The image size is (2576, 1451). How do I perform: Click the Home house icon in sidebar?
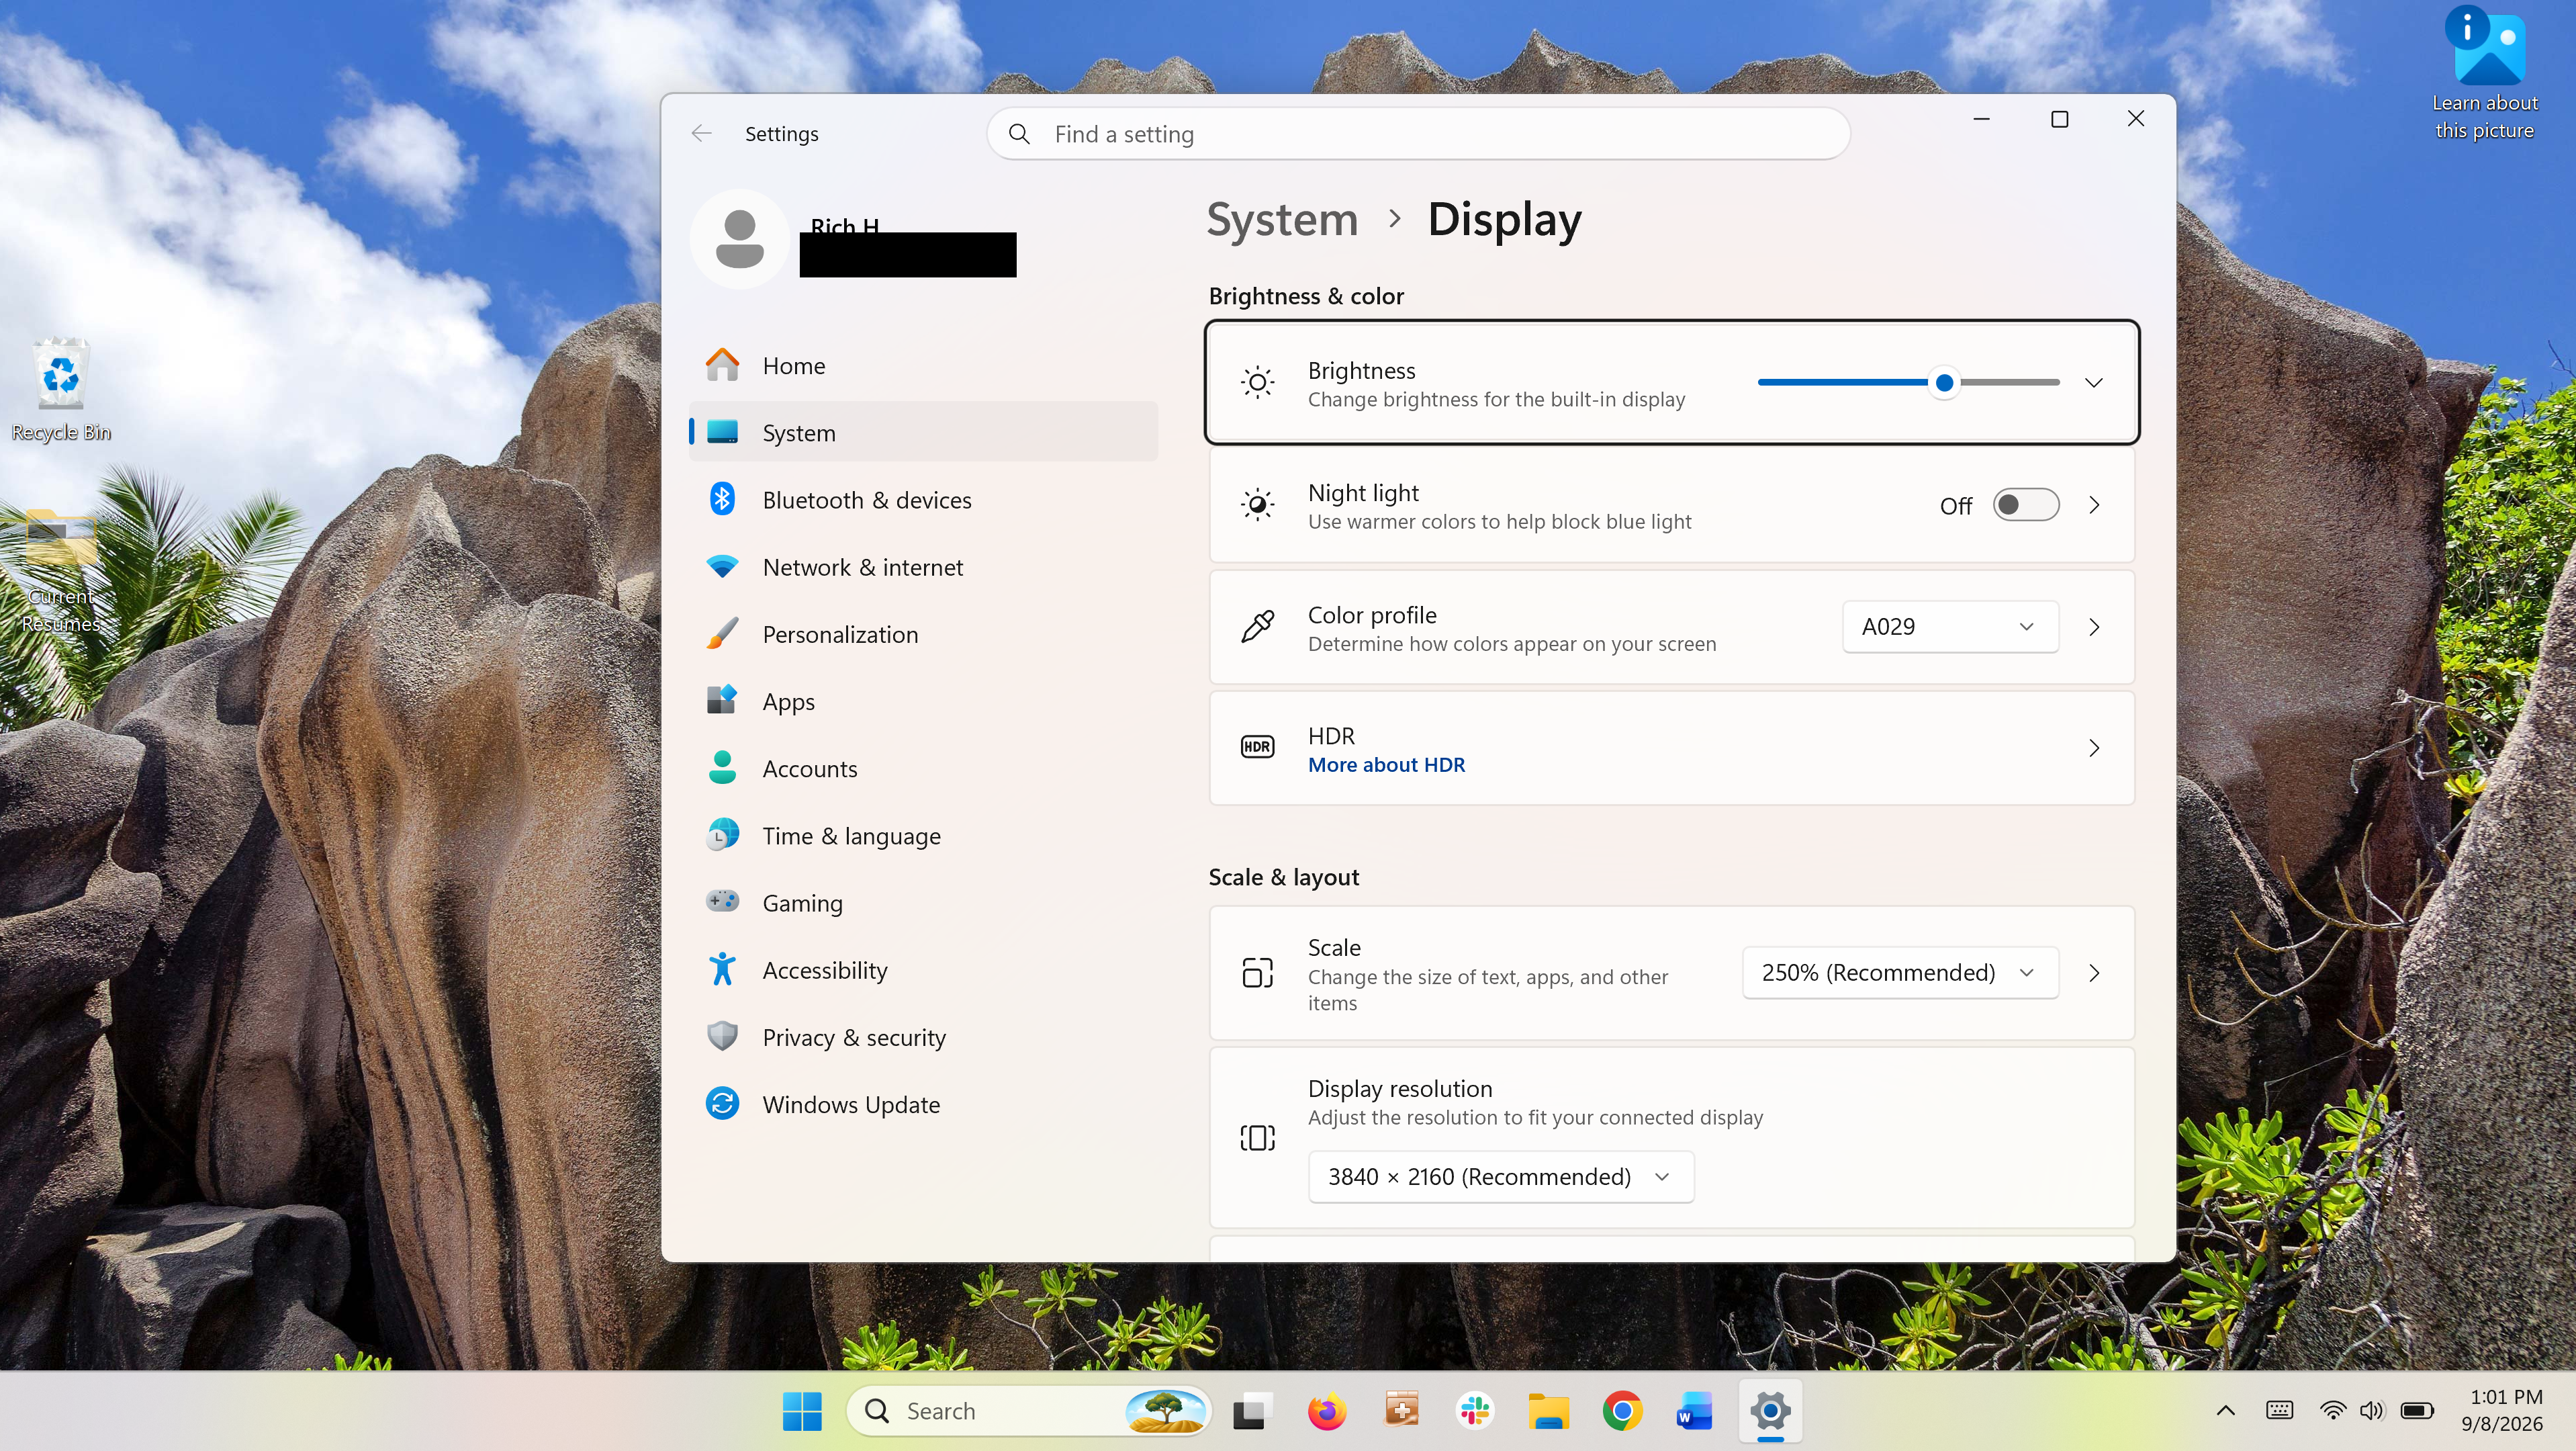point(722,366)
